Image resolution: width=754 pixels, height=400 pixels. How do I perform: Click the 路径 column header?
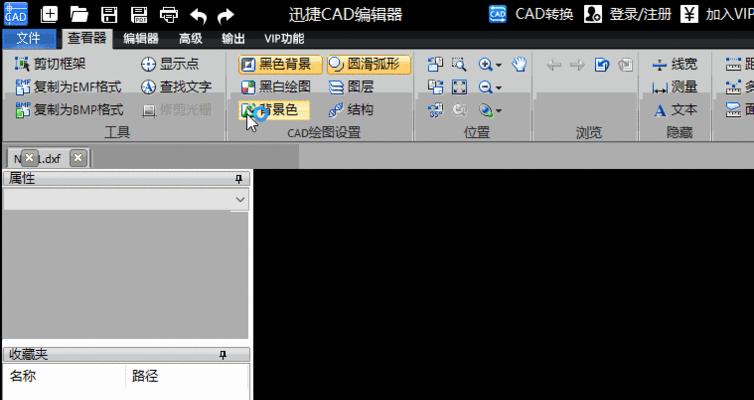pyautogui.click(x=188, y=376)
